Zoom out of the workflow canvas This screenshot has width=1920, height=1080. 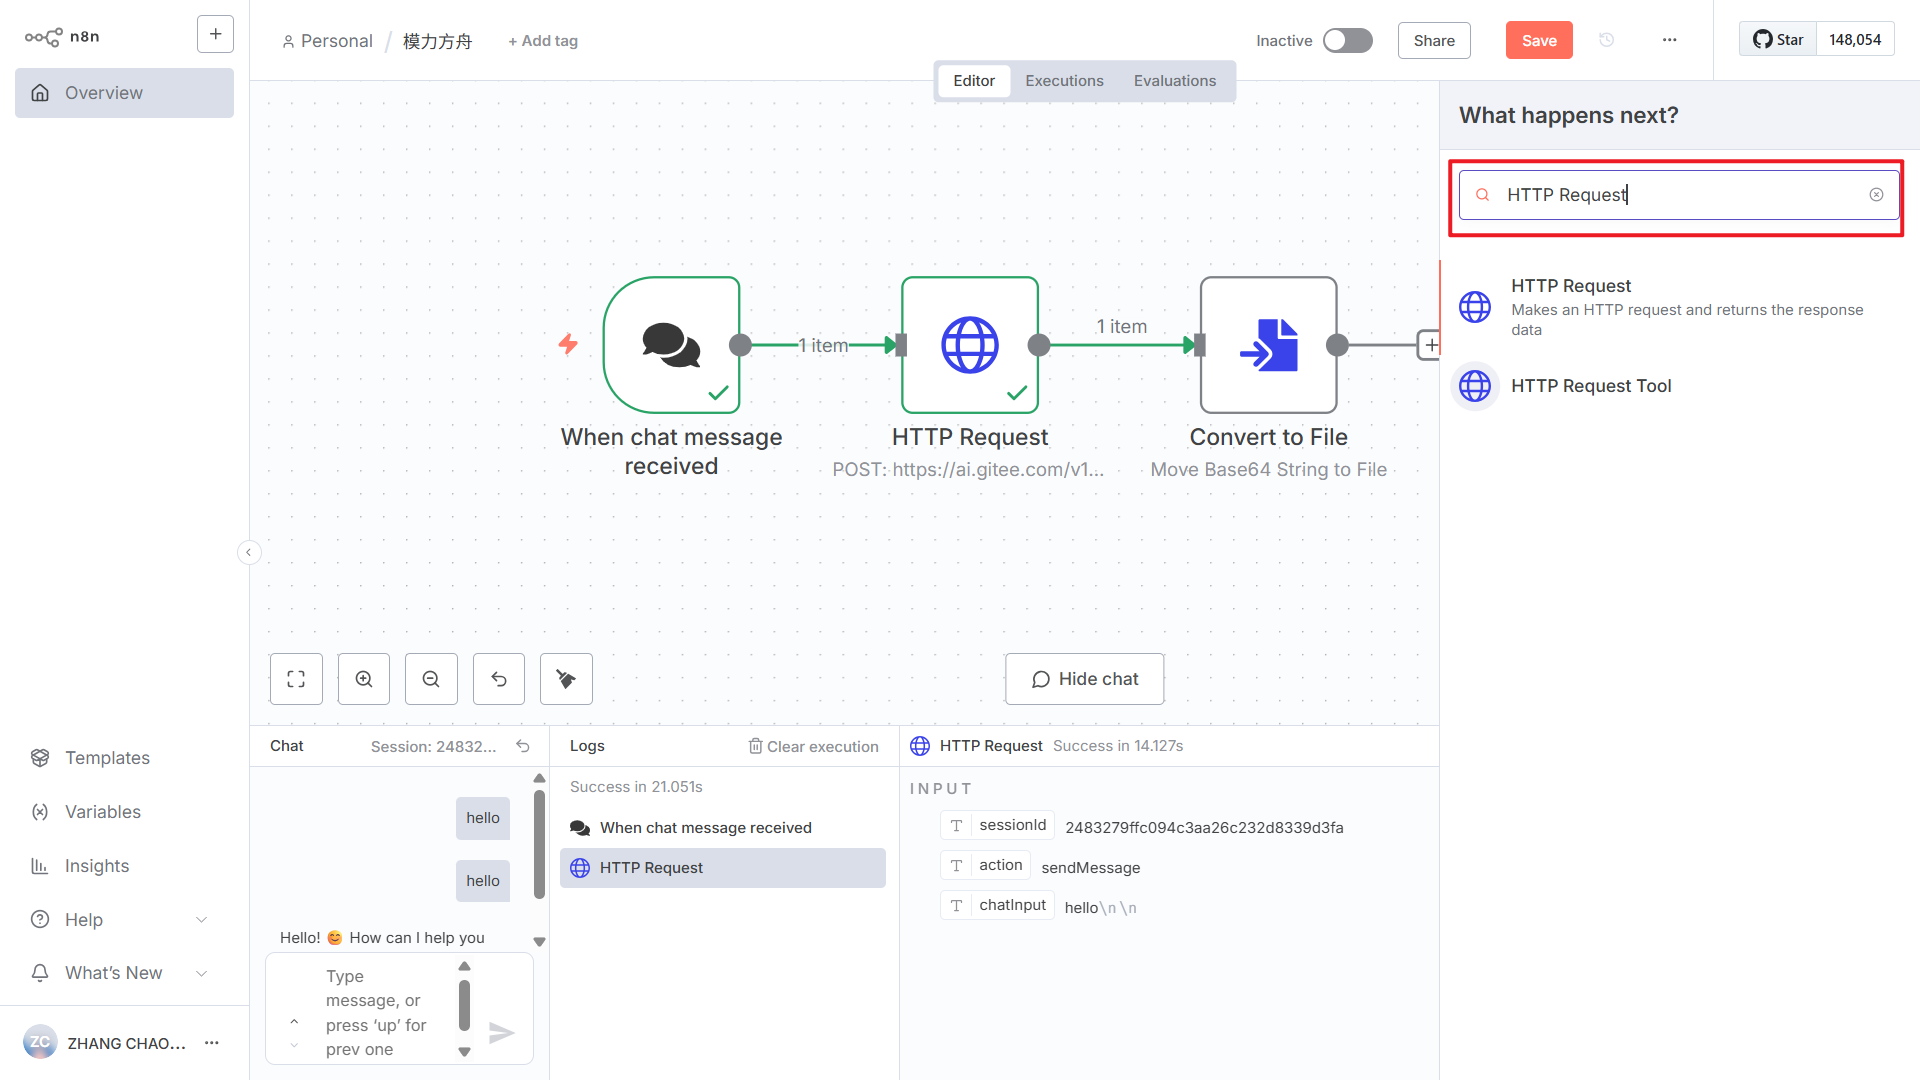(x=430, y=678)
